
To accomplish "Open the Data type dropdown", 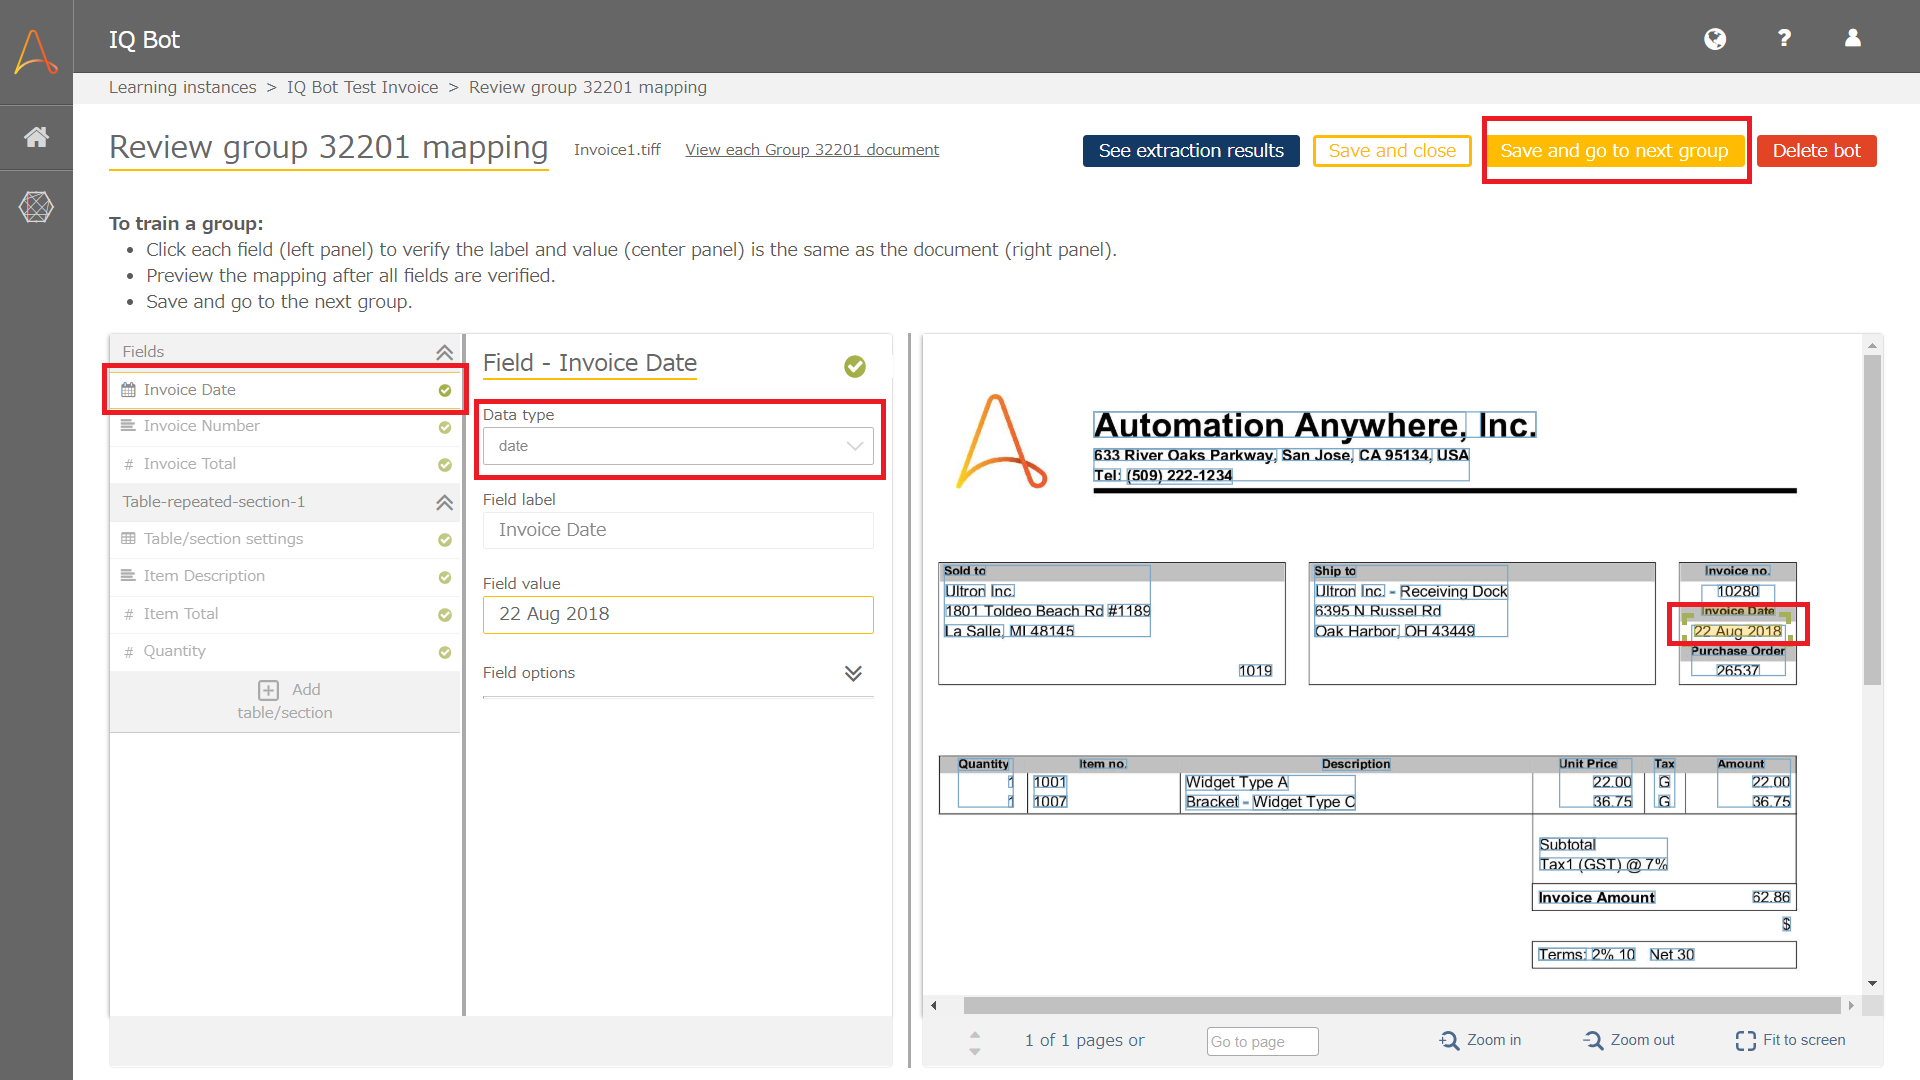I will (x=678, y=446).
